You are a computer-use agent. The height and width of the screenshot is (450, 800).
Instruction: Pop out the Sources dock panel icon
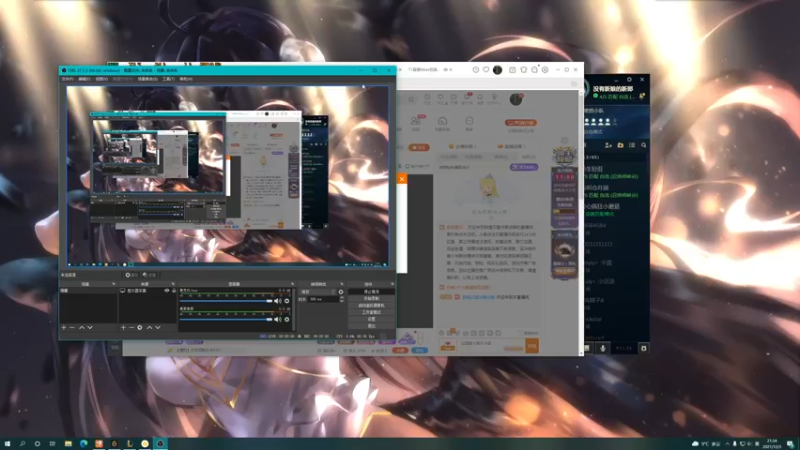[173, 284]
